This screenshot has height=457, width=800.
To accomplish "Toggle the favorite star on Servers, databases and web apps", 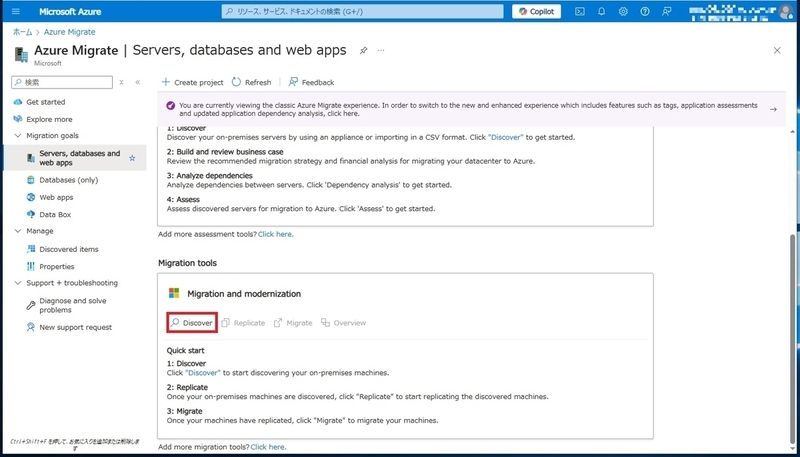I will 132,158.
